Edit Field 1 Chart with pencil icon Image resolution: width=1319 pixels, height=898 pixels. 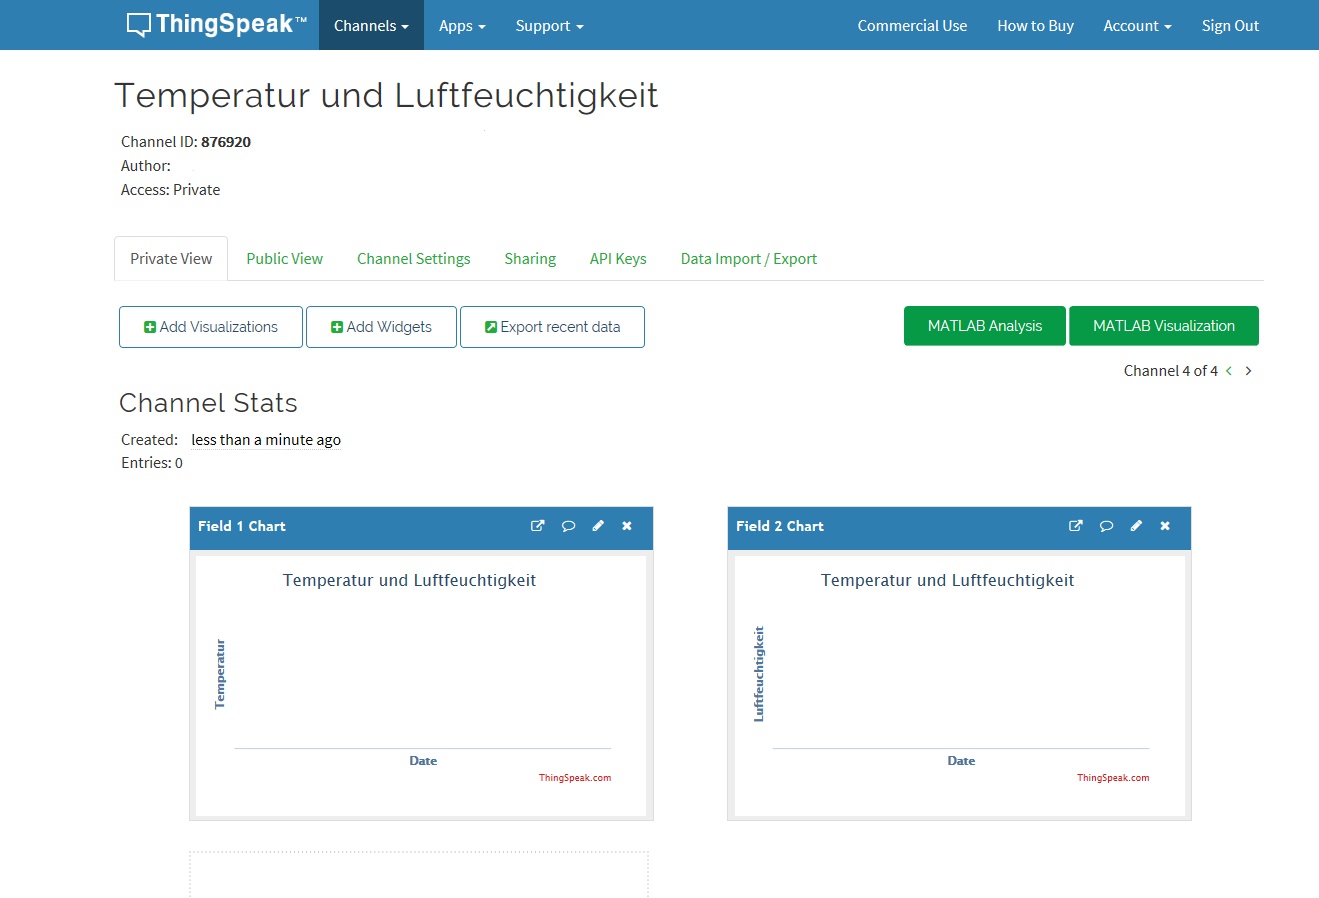pos(598,526)
